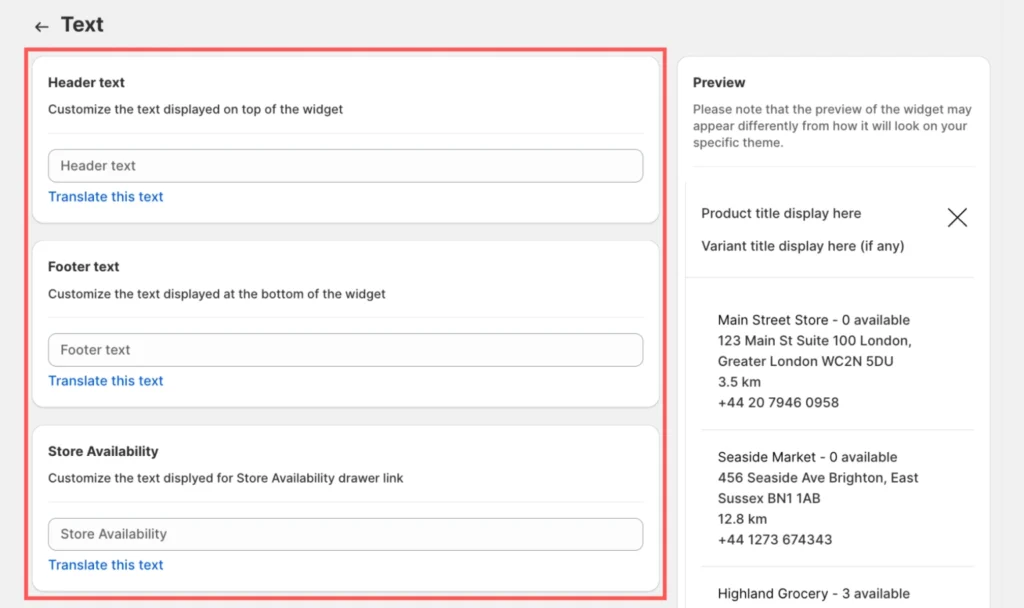Select the Store Availability input field
Screen dimensions: 1024x608
click(345, 534)
